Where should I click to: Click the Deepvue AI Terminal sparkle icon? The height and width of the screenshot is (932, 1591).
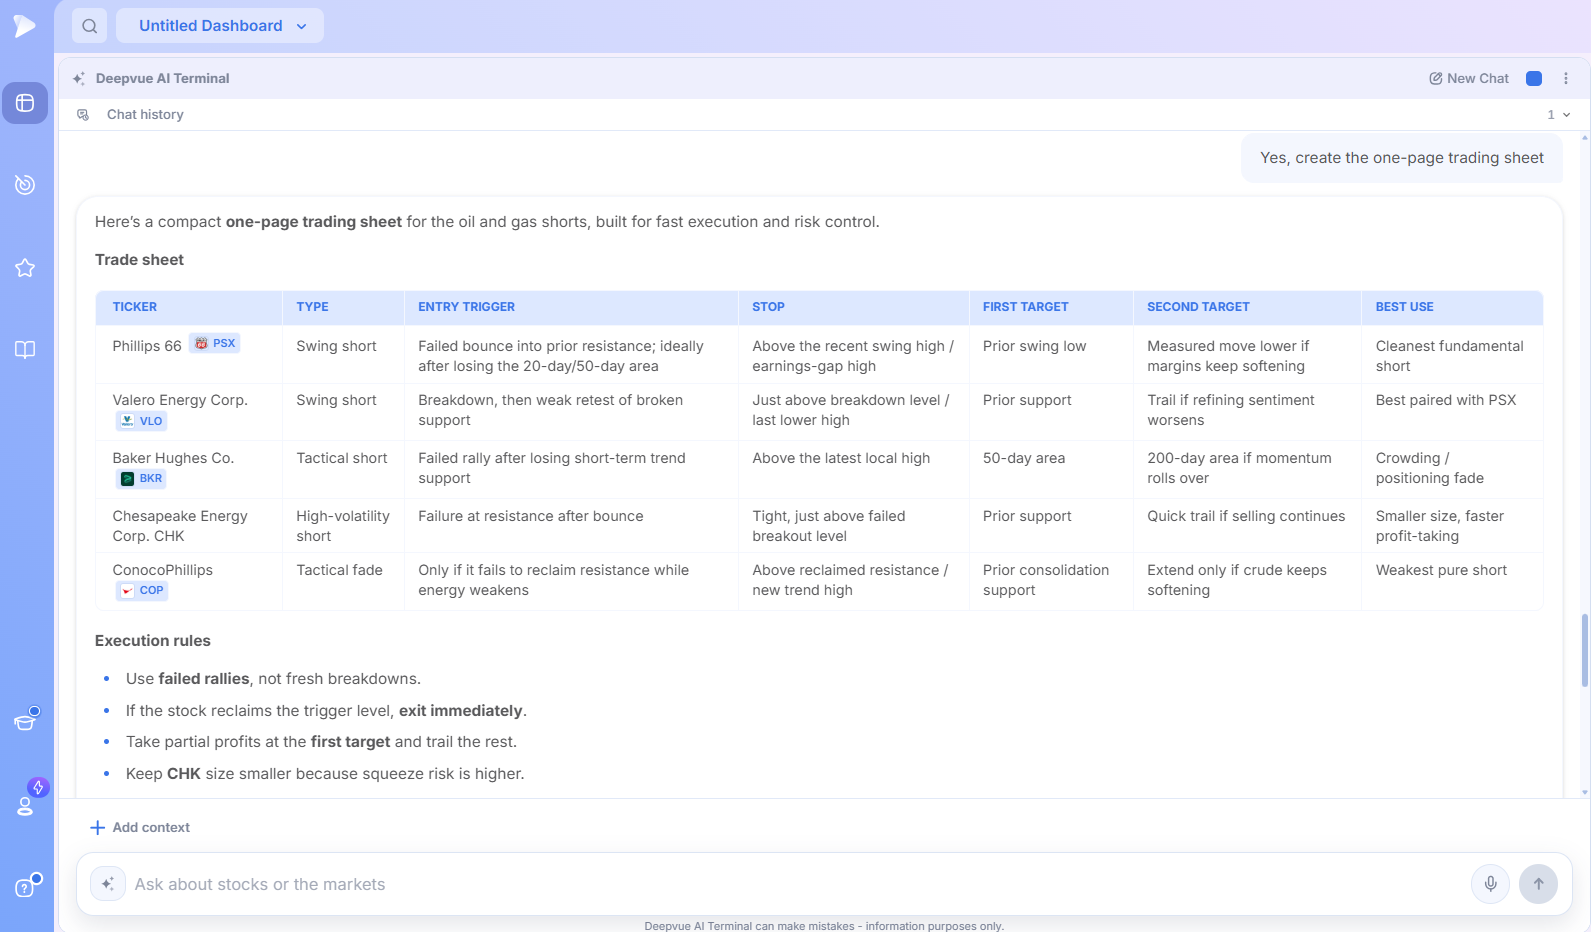tap(79, 78)
